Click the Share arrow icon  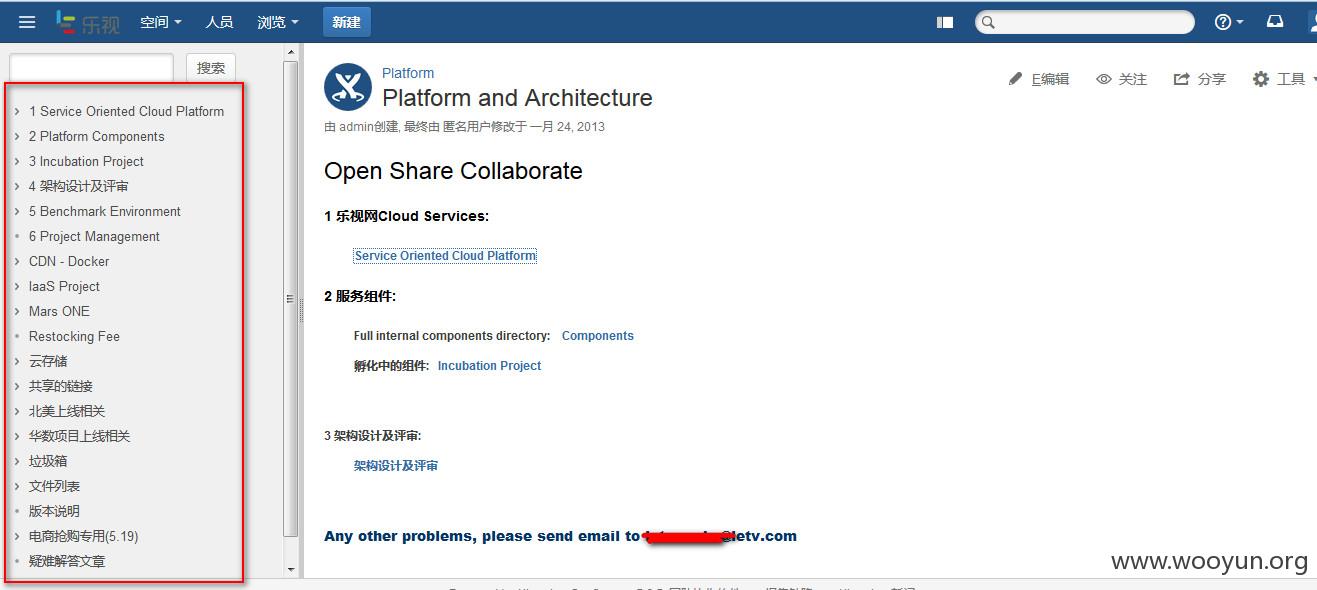(x=1182, y=78)
